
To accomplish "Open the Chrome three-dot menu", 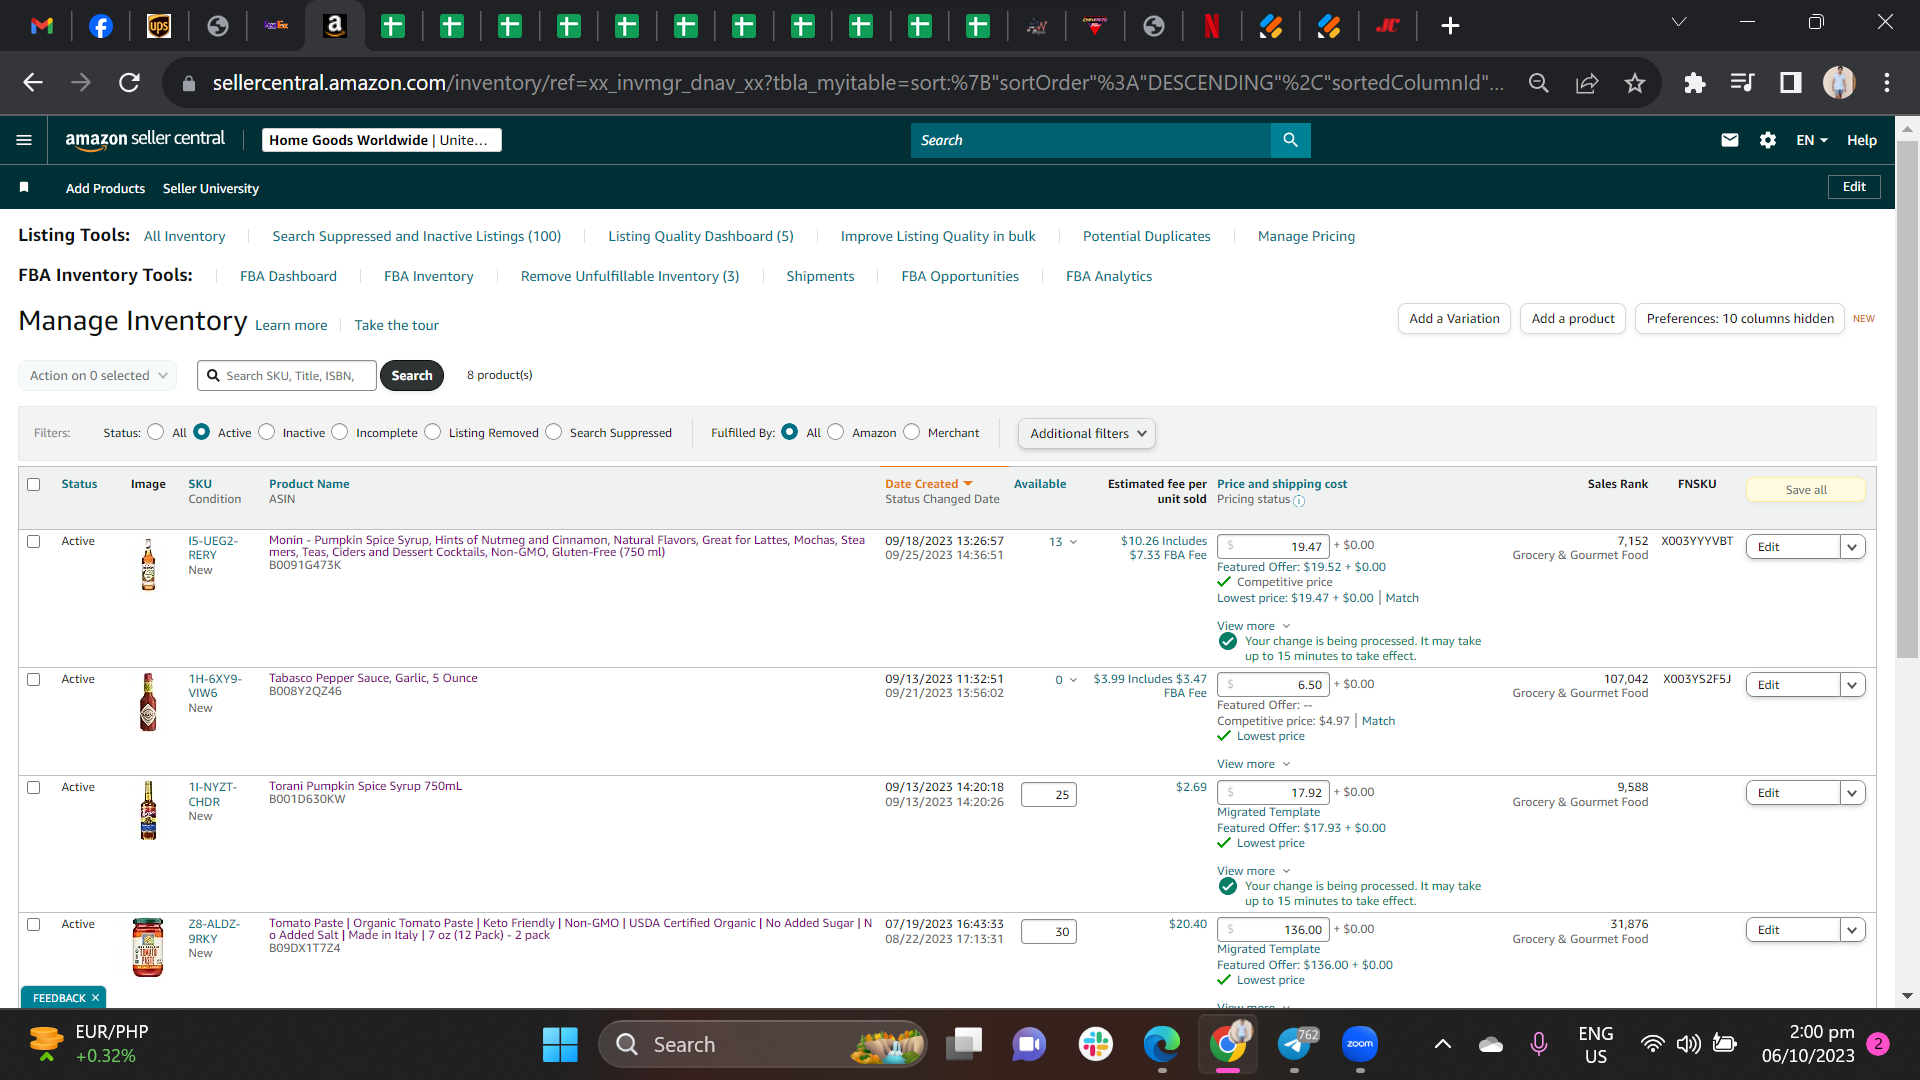I will point(1887,83).
